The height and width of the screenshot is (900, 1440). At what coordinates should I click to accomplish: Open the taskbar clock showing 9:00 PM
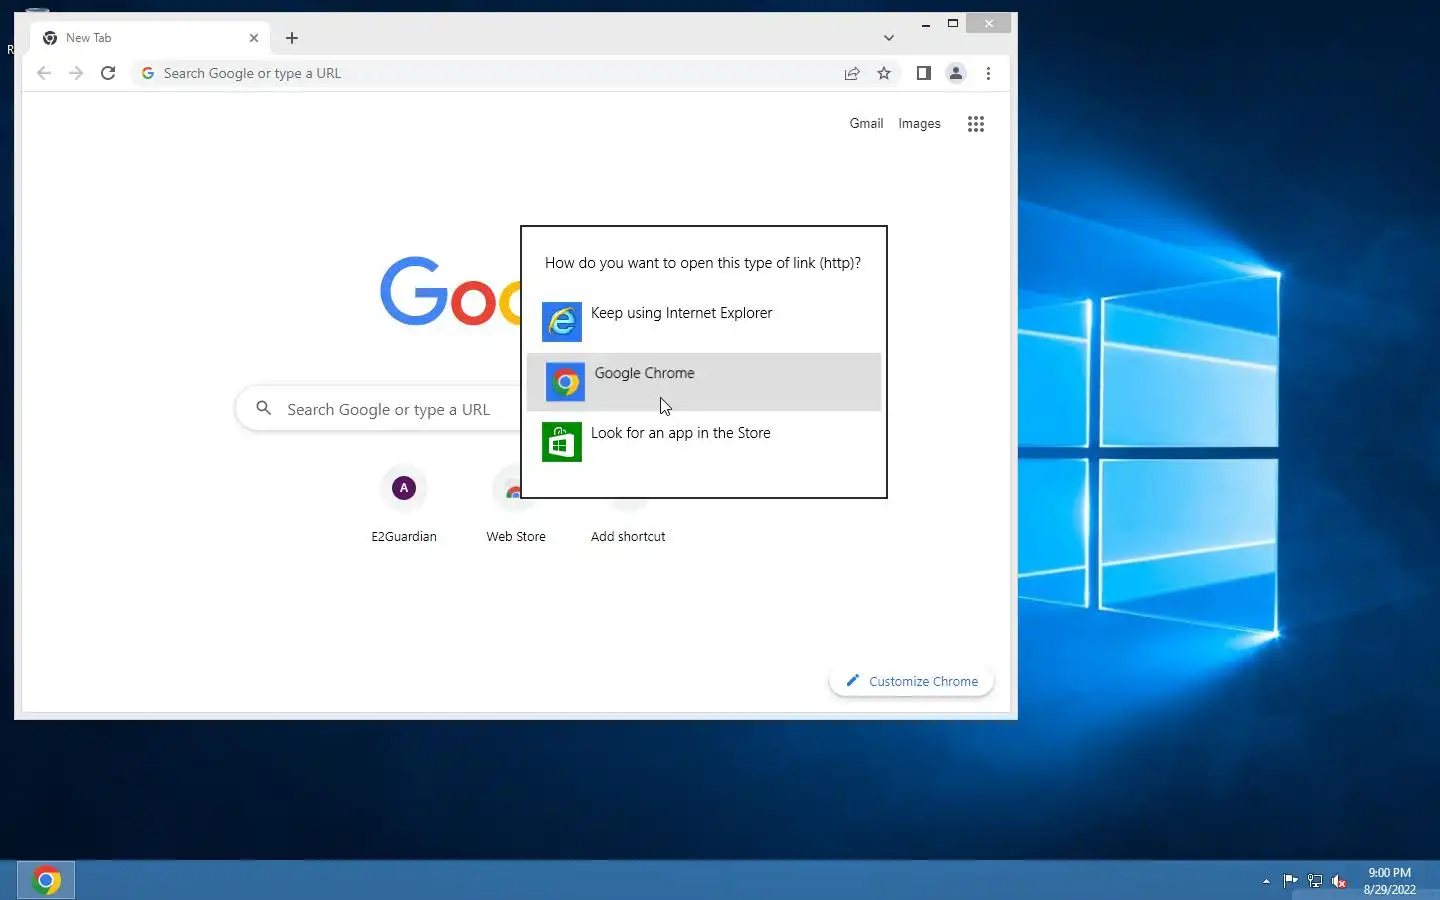pyautogui.click(x=1390, y=881)
